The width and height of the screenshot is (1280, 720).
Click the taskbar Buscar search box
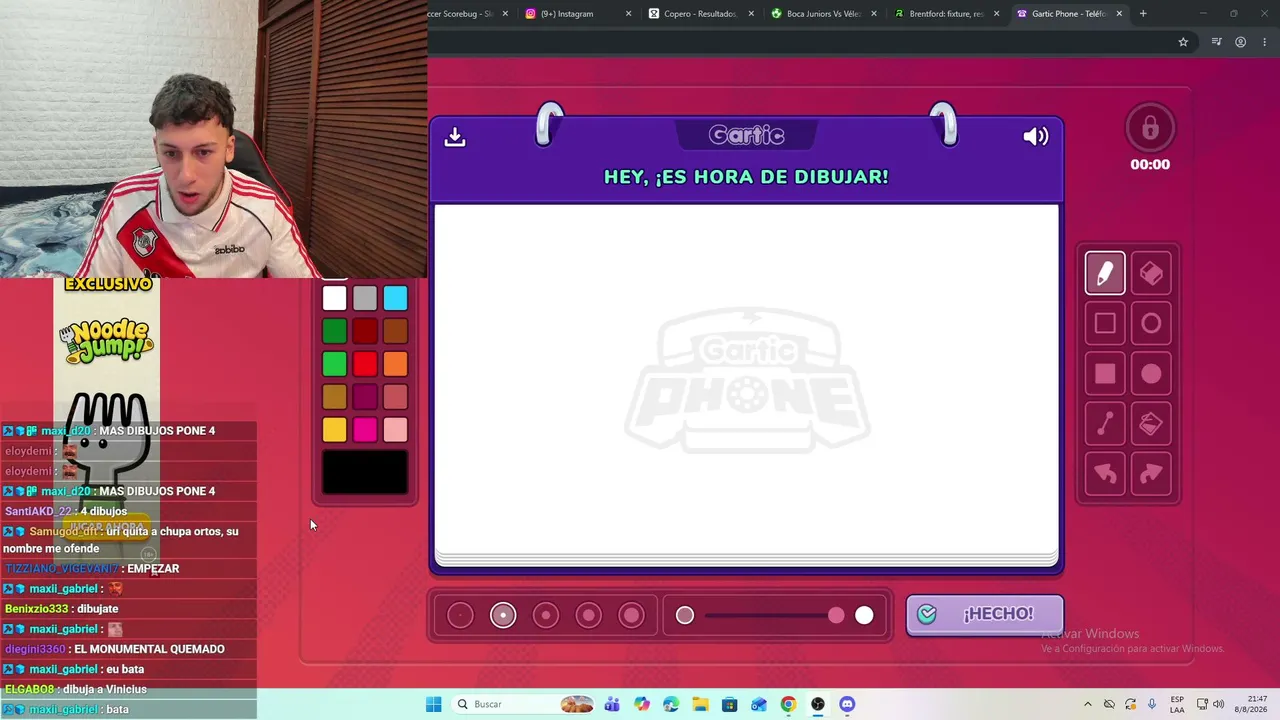(521, 704)
